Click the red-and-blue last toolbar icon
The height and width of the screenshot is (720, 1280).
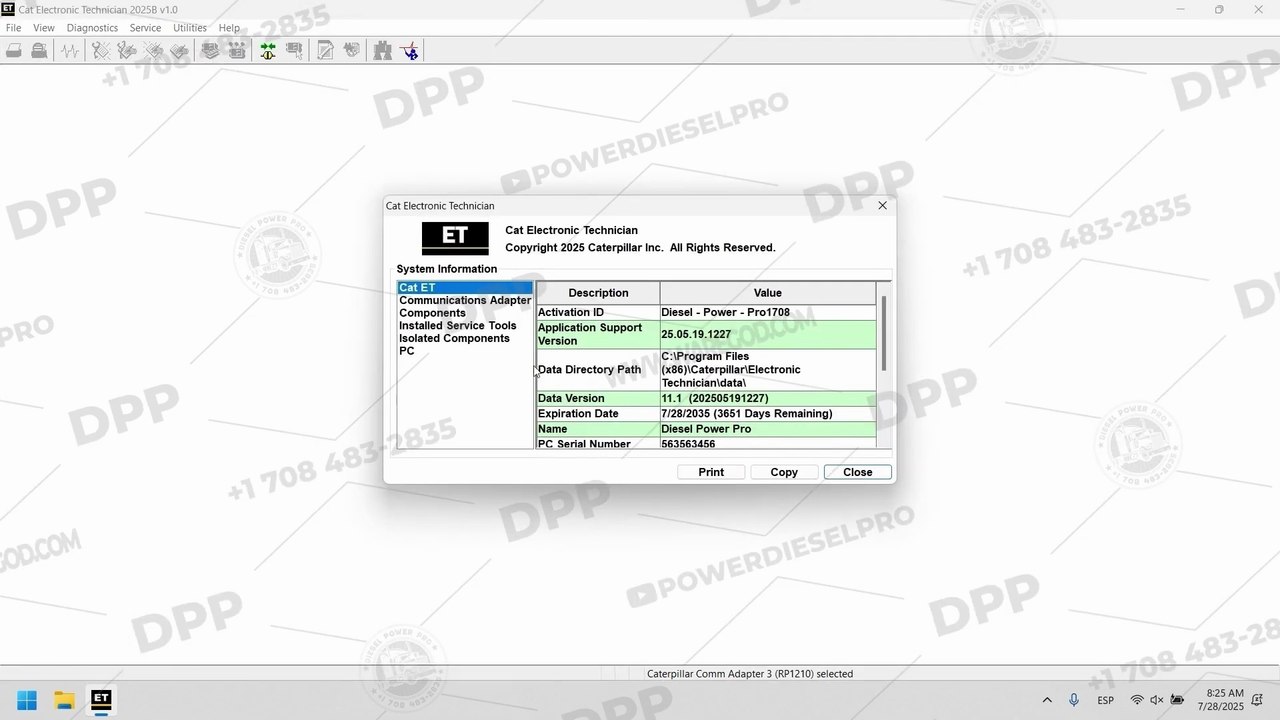click(x=410, y=50)
